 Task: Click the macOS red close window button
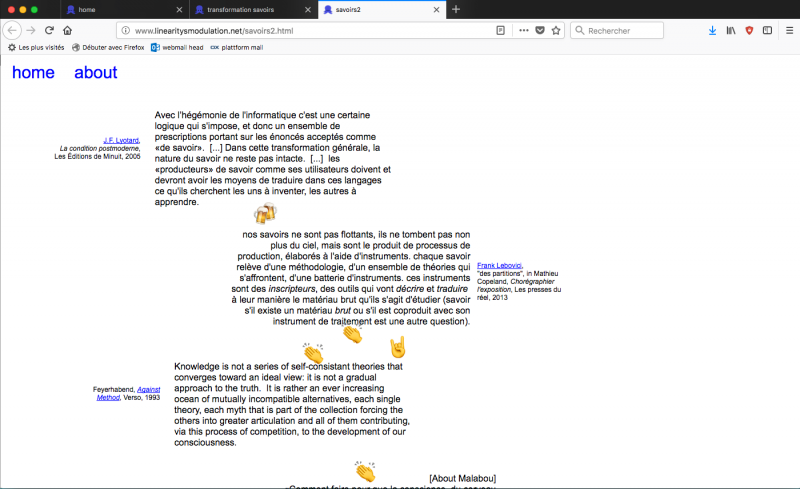point(11,10)
